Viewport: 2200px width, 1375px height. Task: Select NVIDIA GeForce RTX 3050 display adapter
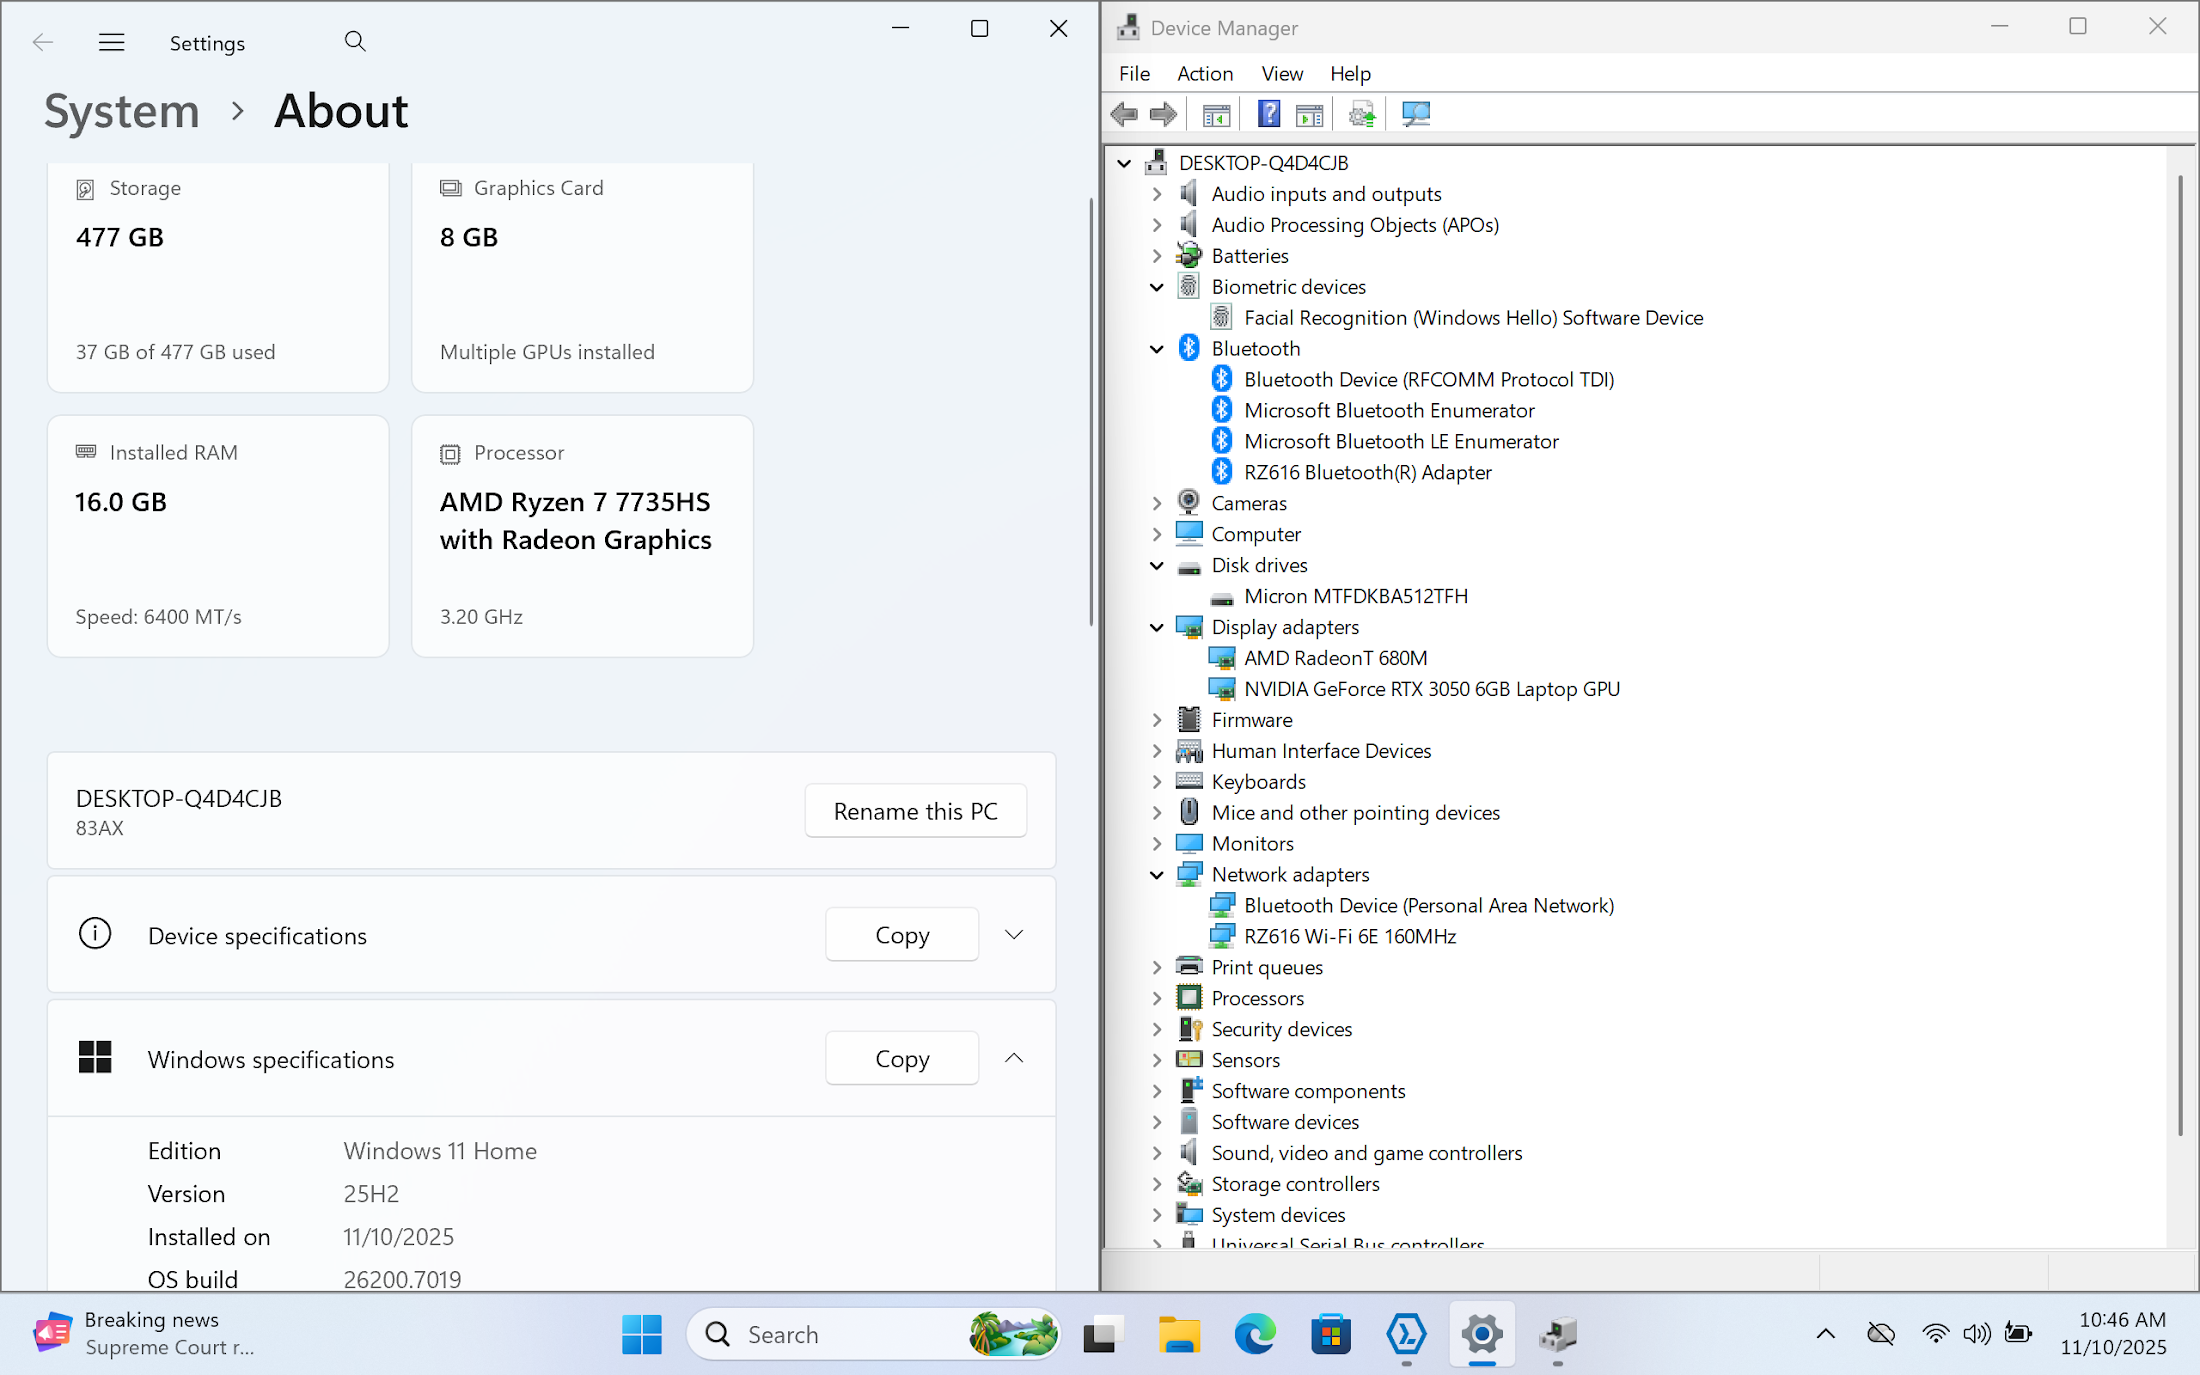point(1431,689)
